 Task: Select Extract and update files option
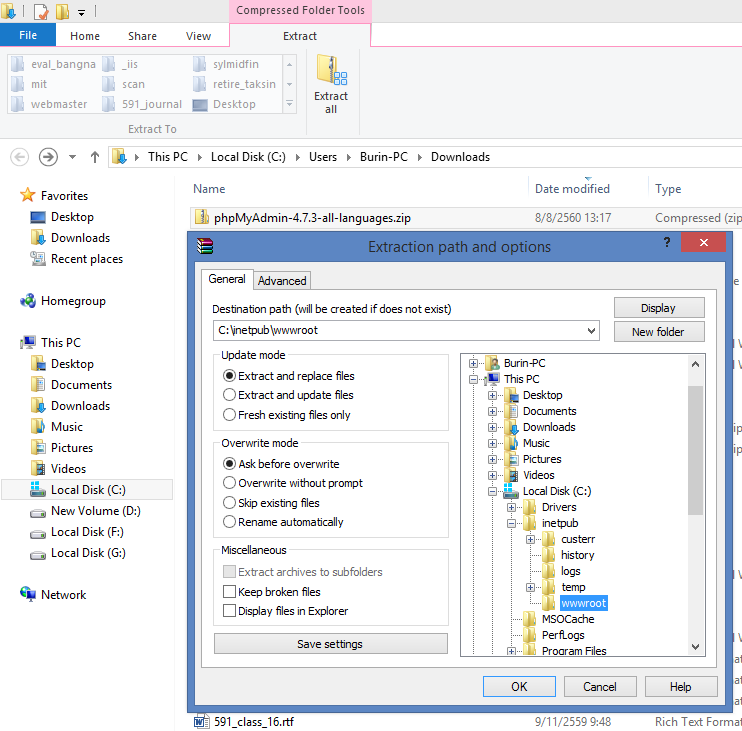tap(288, 395)
